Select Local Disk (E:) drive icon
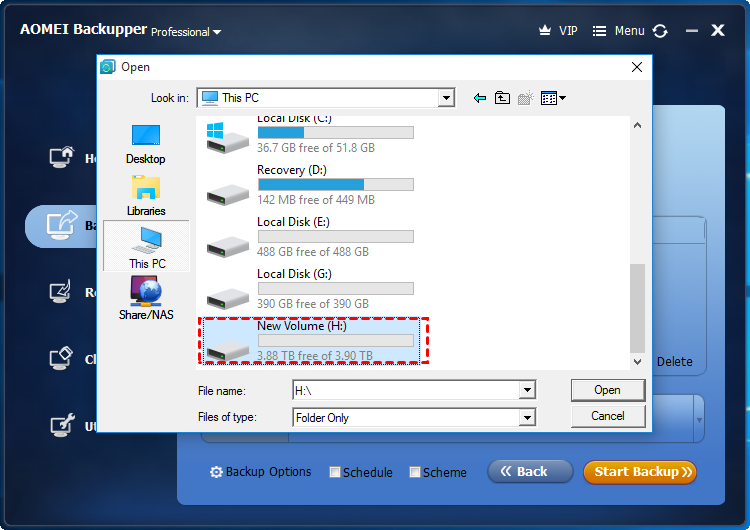 pyautogui.click(x=228, y=246)
